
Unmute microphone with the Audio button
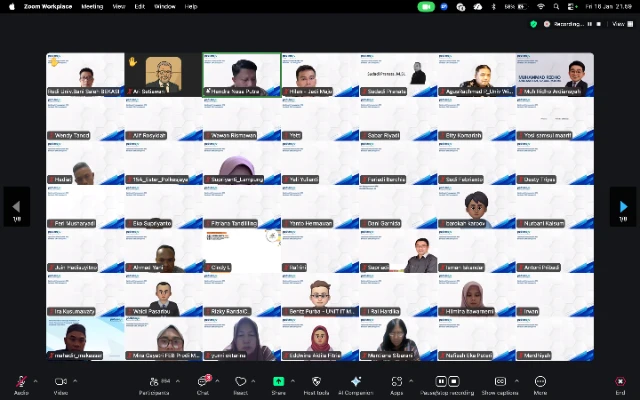click(x=21, y=385)
